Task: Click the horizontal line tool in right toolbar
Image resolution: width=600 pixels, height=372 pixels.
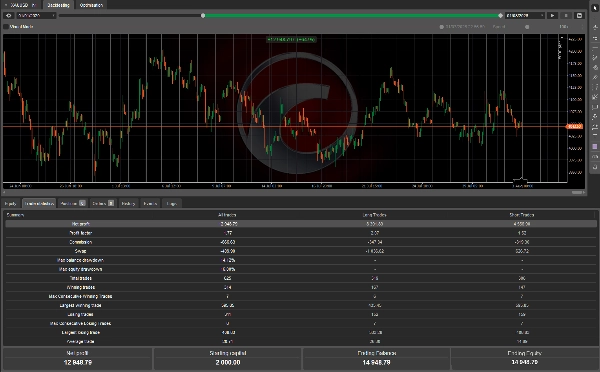Action: (x=595, y=49)
